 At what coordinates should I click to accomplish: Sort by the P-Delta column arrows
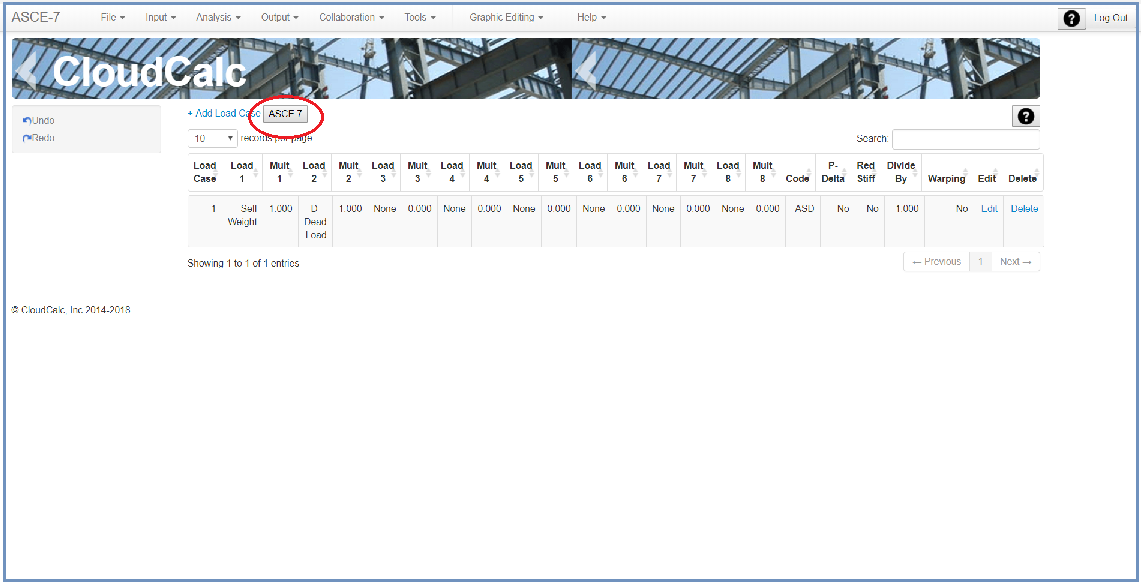click(x=842, y=172)
